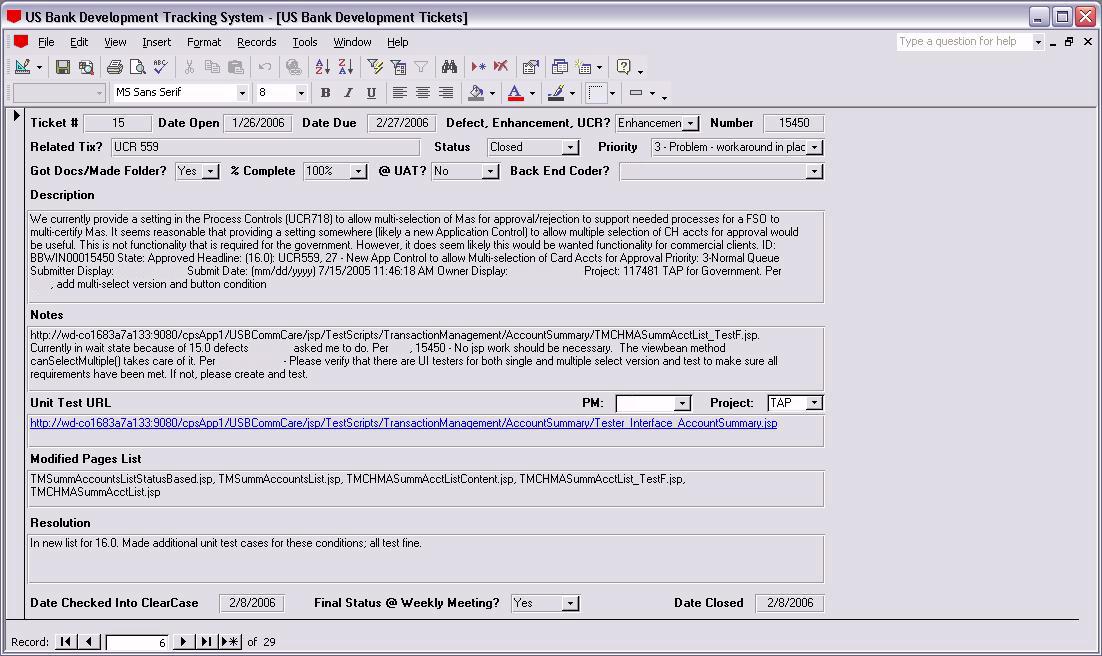Click the Related Tix field containing UCR 559

265,148
